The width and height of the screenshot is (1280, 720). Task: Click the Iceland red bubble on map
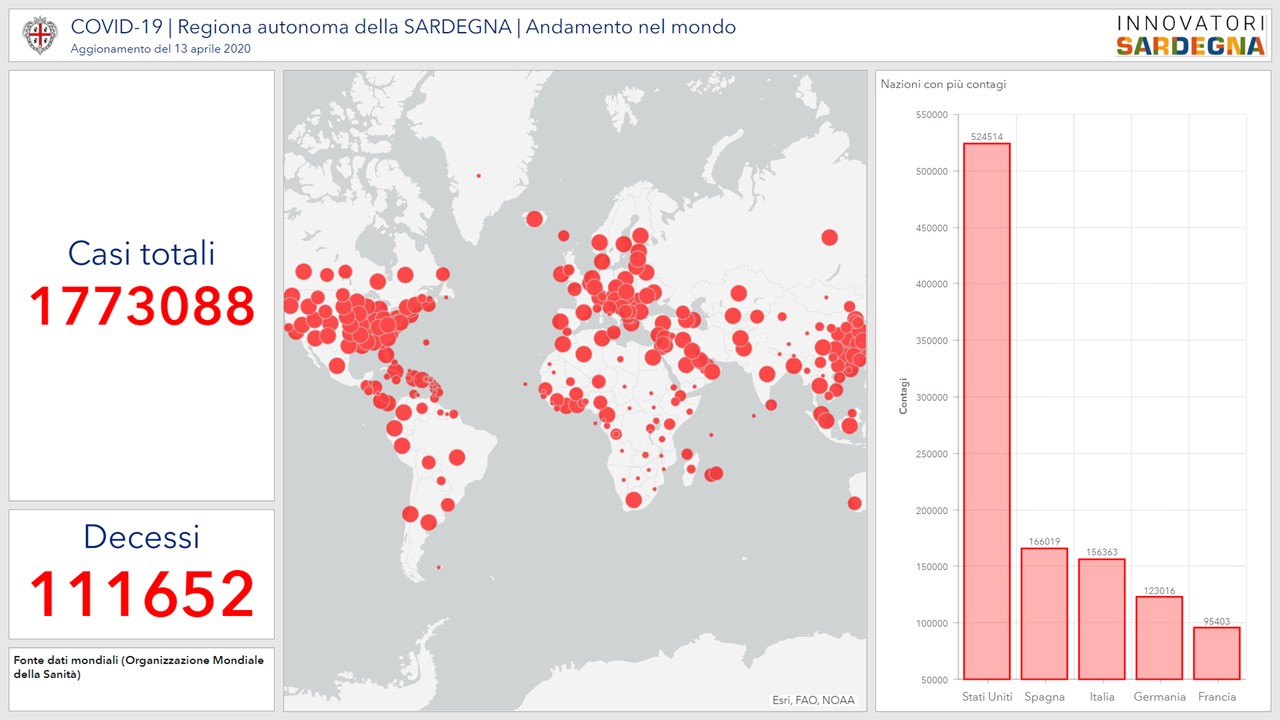pos(534,219)
